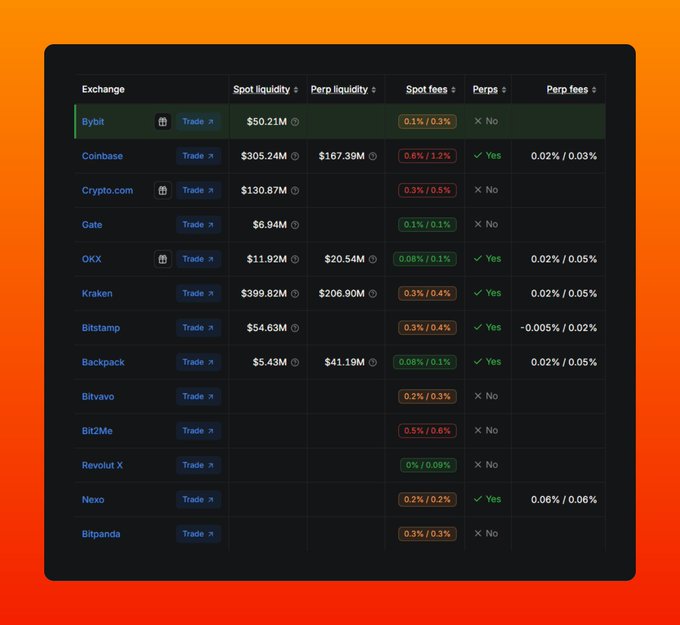680x625 pixels.
Task: Sort by Perps column
Action: click(x=489, y=89)
